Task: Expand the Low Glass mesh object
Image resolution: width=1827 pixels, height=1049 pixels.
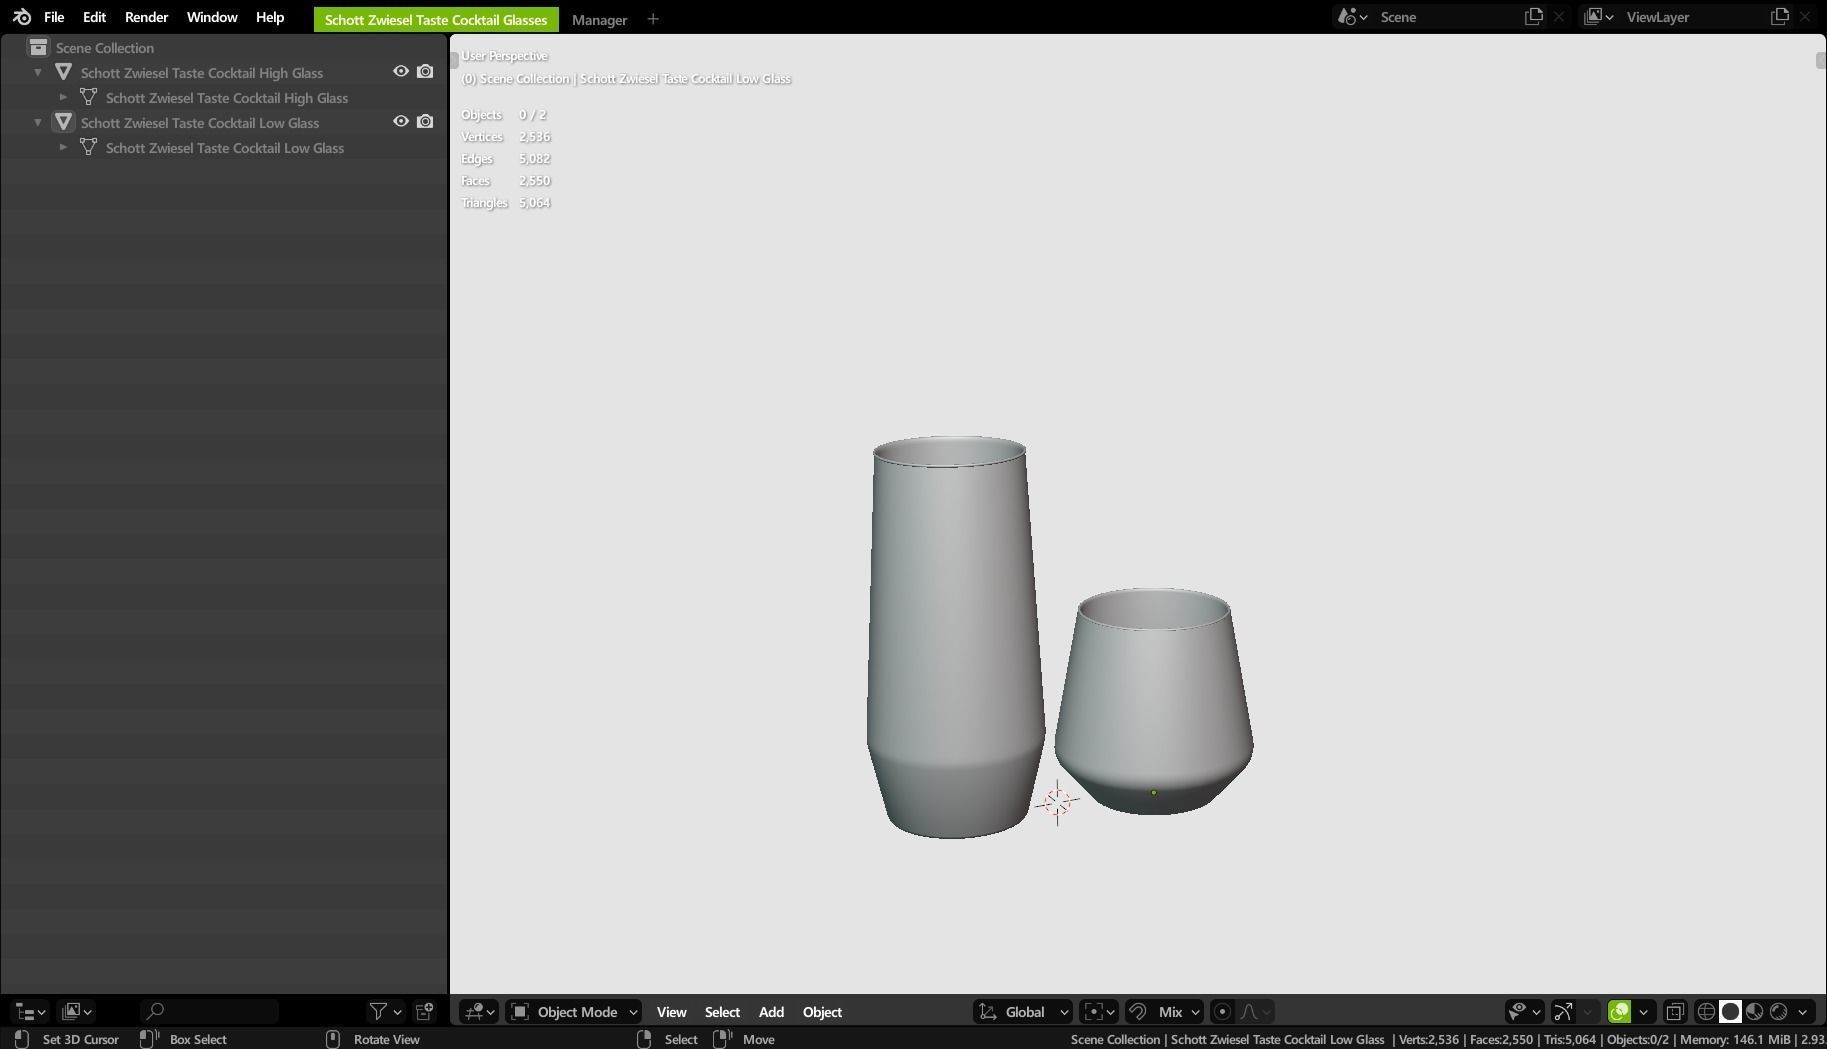Action: (63, 147)
